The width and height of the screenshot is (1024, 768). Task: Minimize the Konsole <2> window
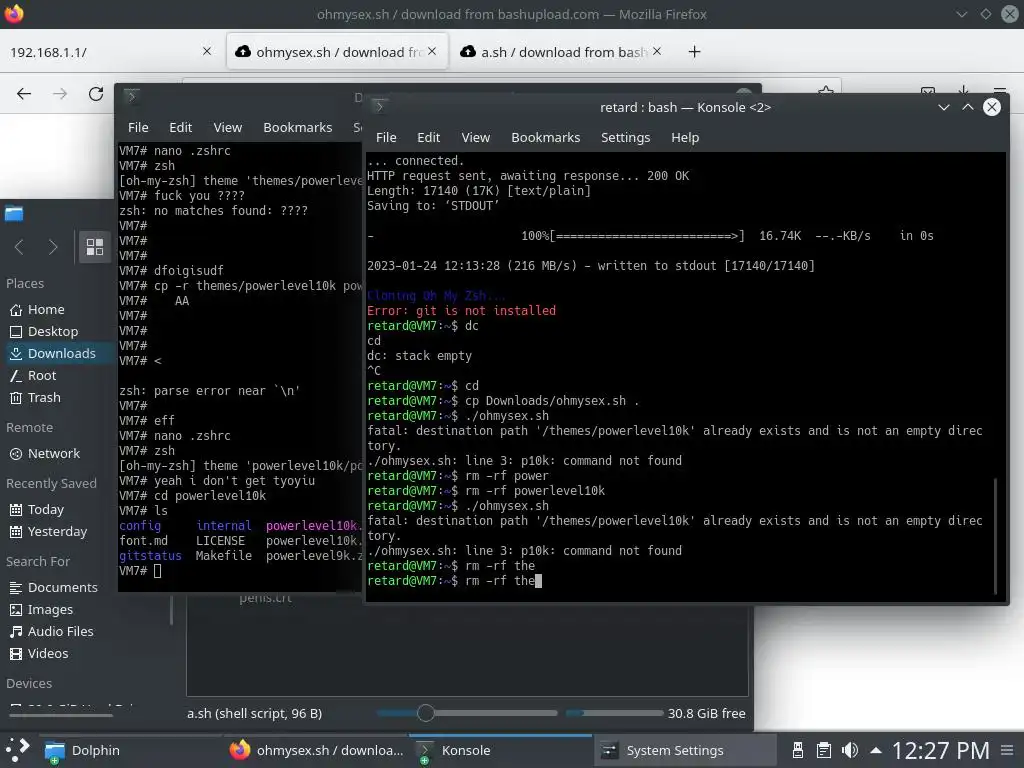click(944, 107)
